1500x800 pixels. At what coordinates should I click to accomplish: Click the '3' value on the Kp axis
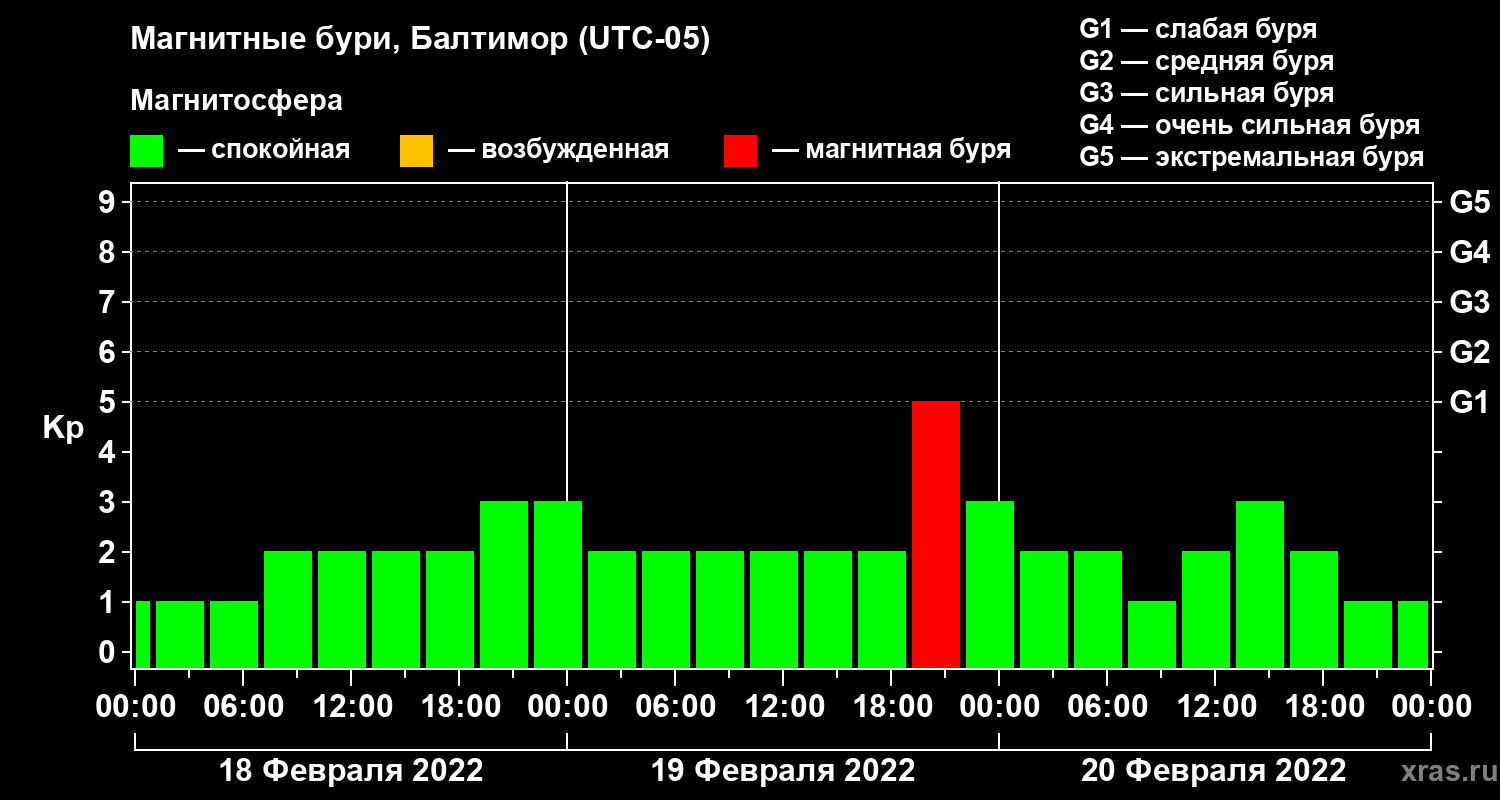point(109,502)
